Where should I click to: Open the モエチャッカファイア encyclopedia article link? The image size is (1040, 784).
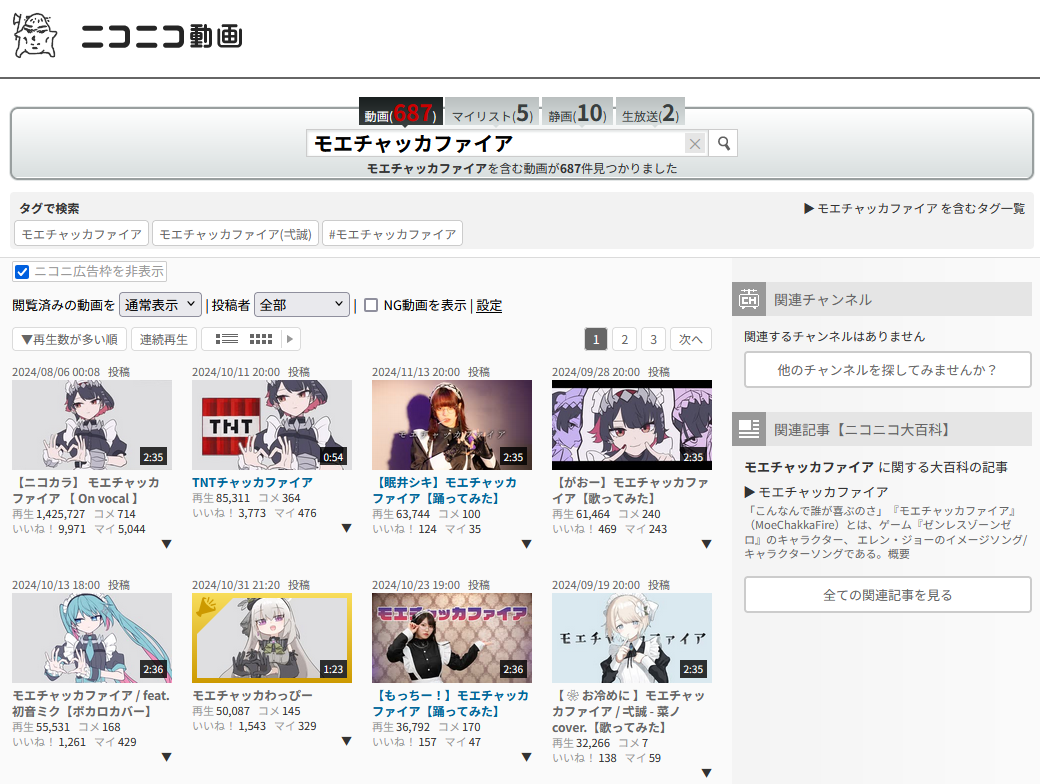coord(822,492)
